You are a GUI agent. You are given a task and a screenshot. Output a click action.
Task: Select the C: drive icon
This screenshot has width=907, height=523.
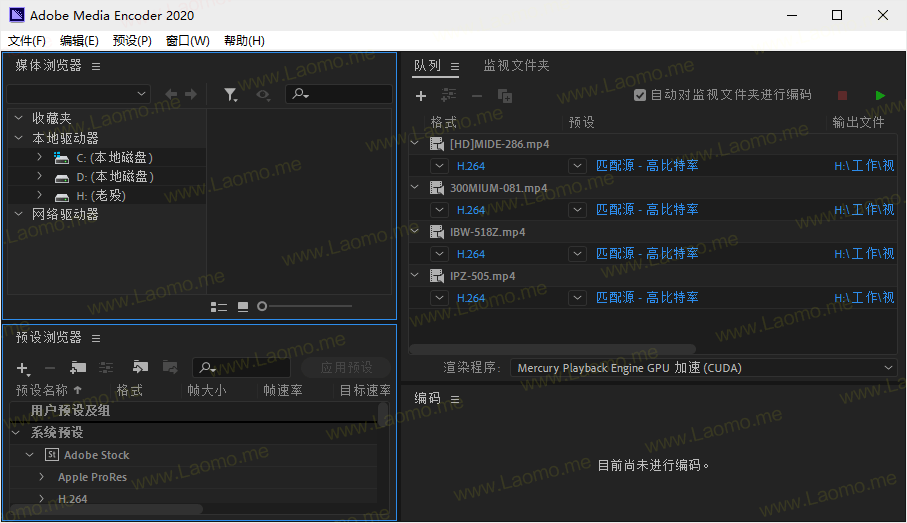(61, 157)
